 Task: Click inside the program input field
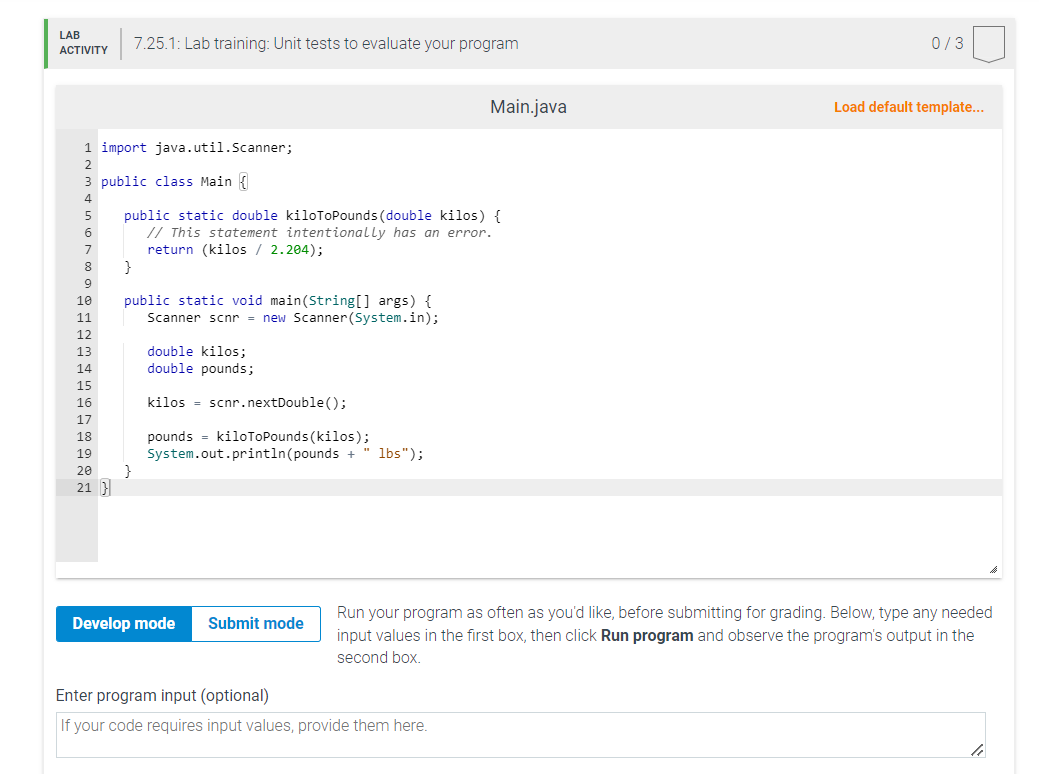coord(520,734)
